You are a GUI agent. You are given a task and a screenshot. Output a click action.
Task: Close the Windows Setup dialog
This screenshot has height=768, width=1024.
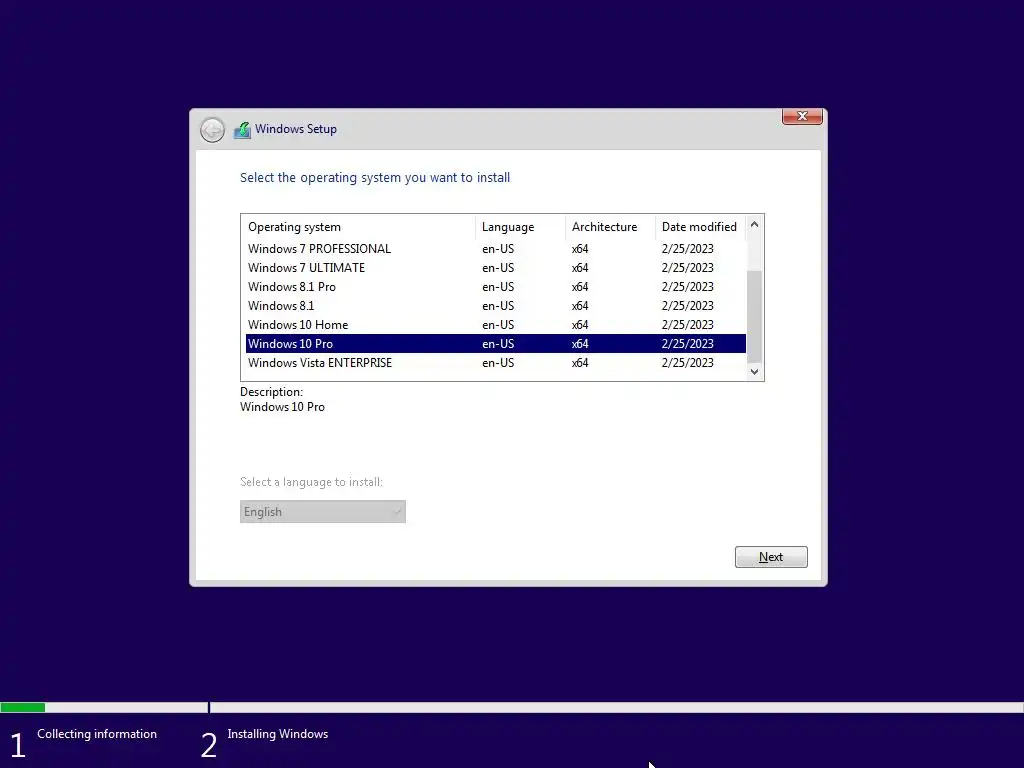802,116
